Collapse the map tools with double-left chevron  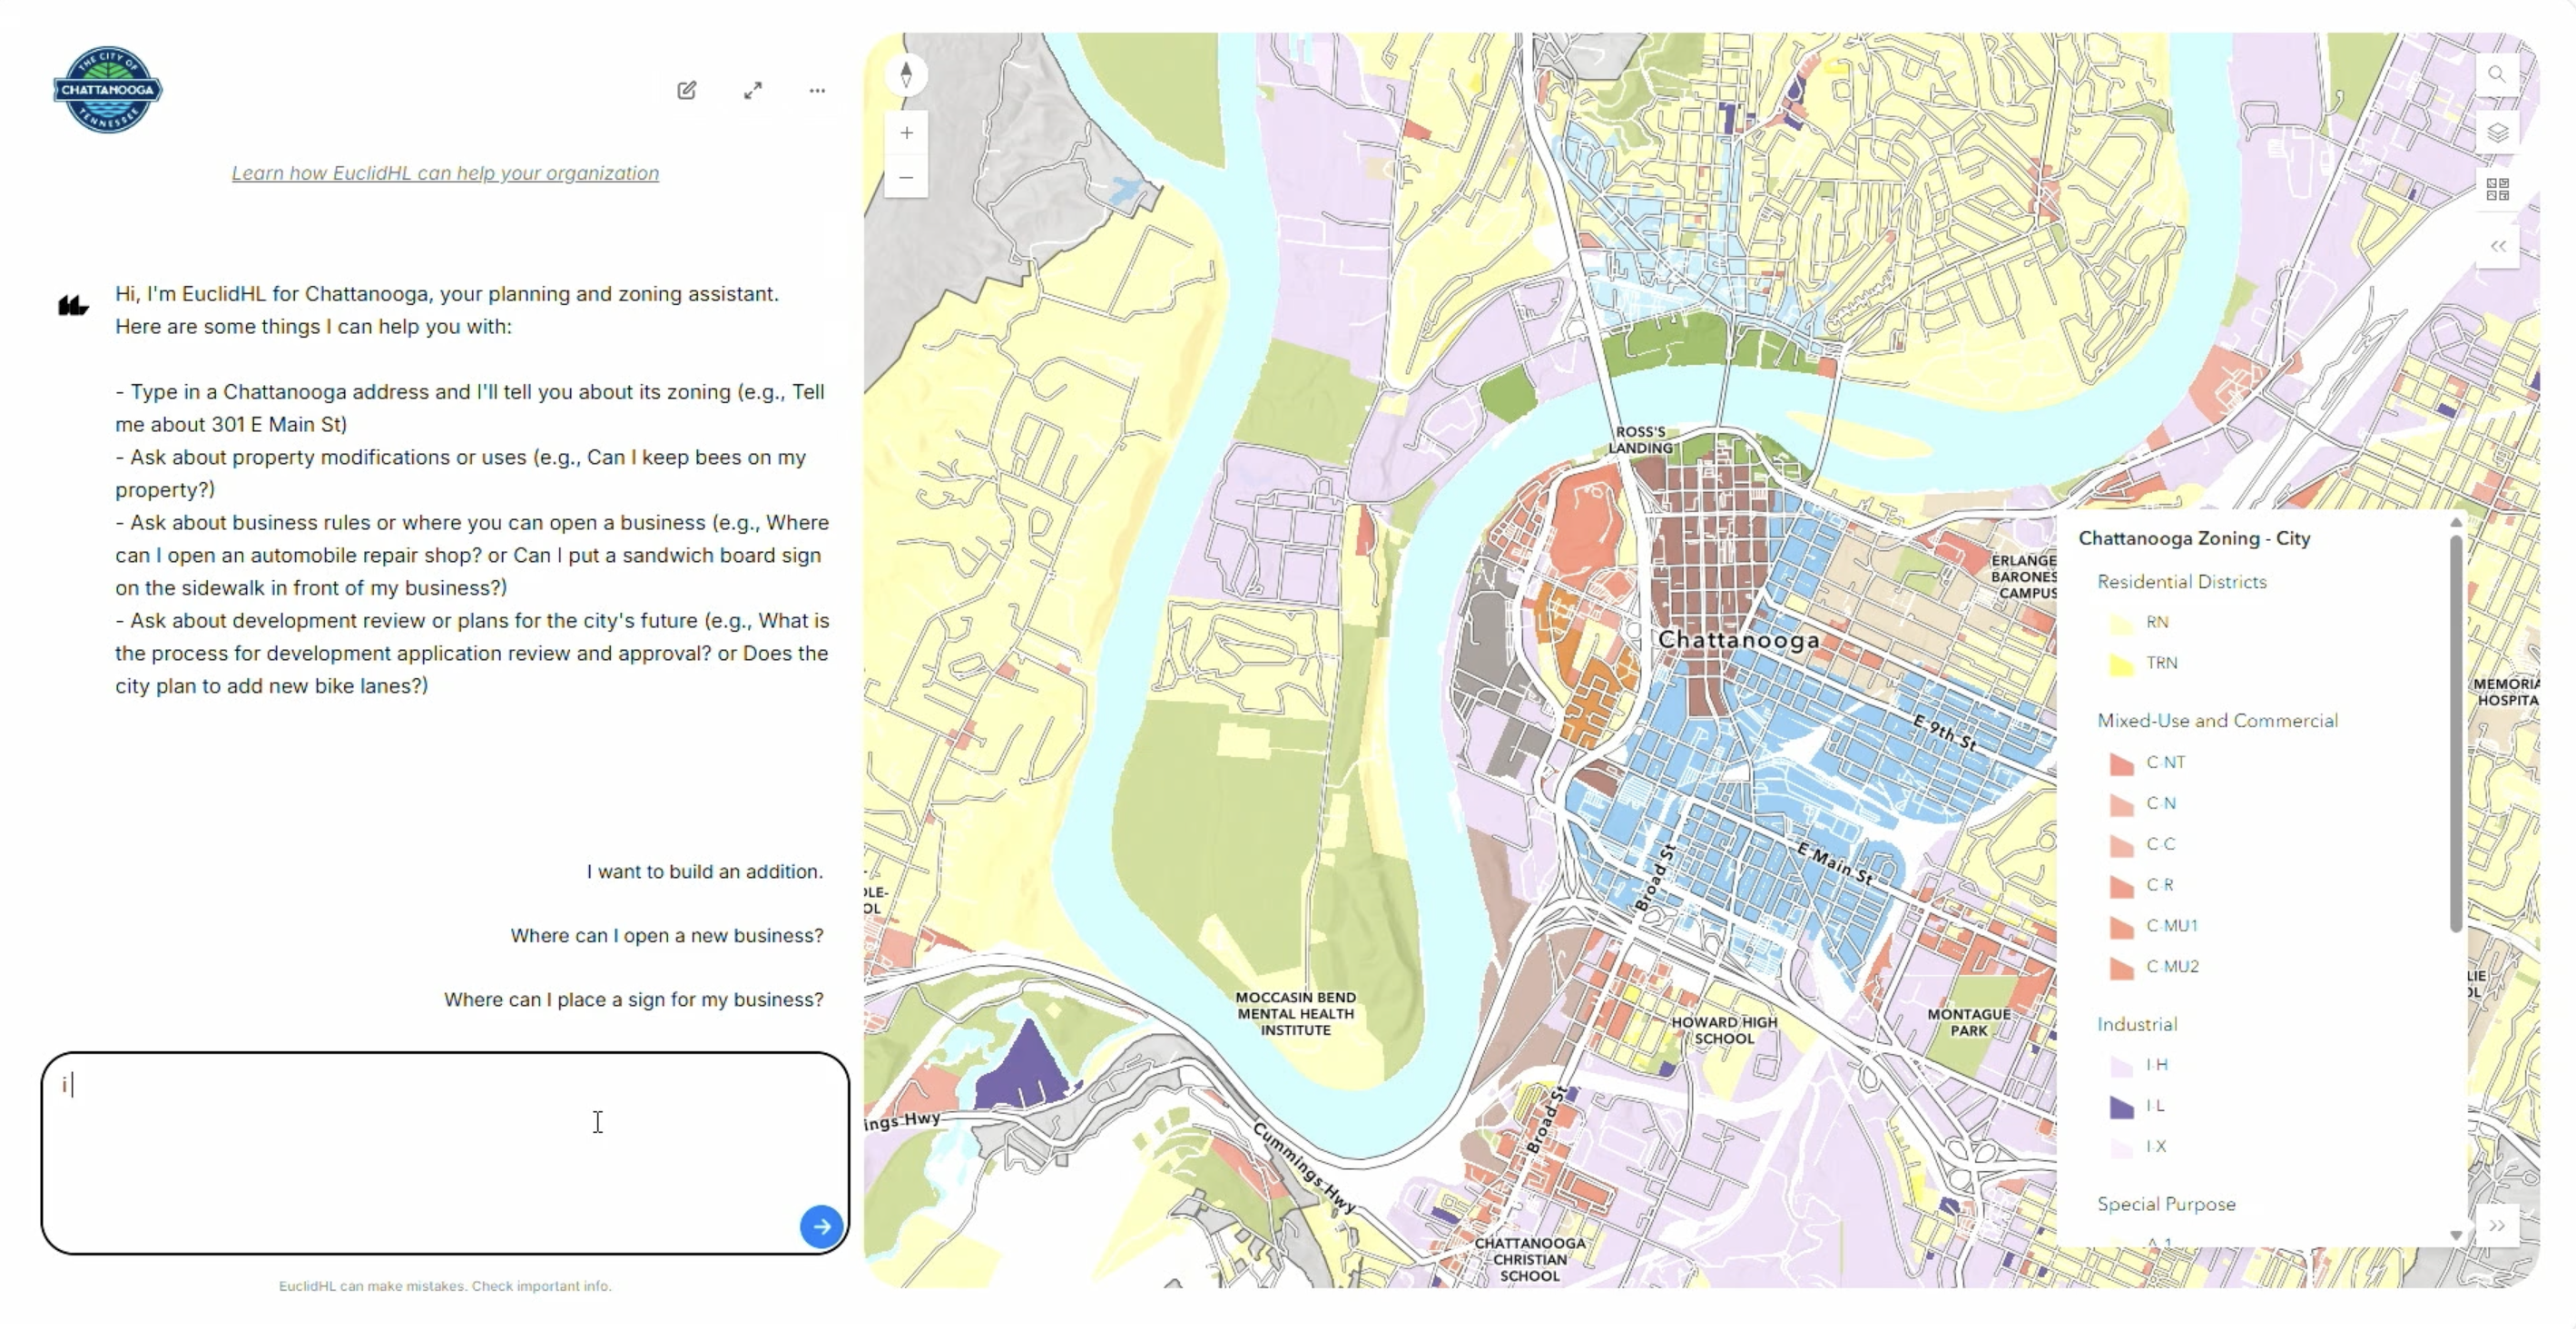(2496, 247)
